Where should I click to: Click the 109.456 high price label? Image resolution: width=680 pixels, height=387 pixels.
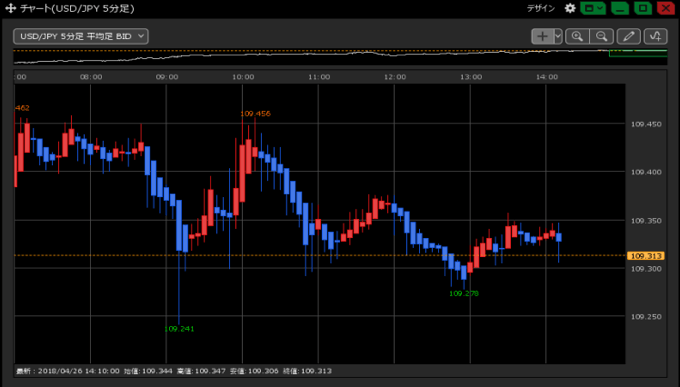[255, 114]
